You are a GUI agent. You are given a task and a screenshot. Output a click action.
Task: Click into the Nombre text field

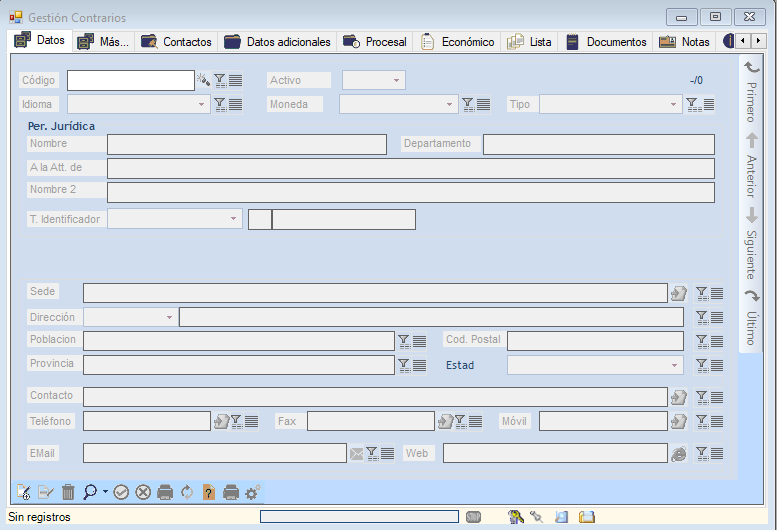pyautogui.click(x=246, y=145)
